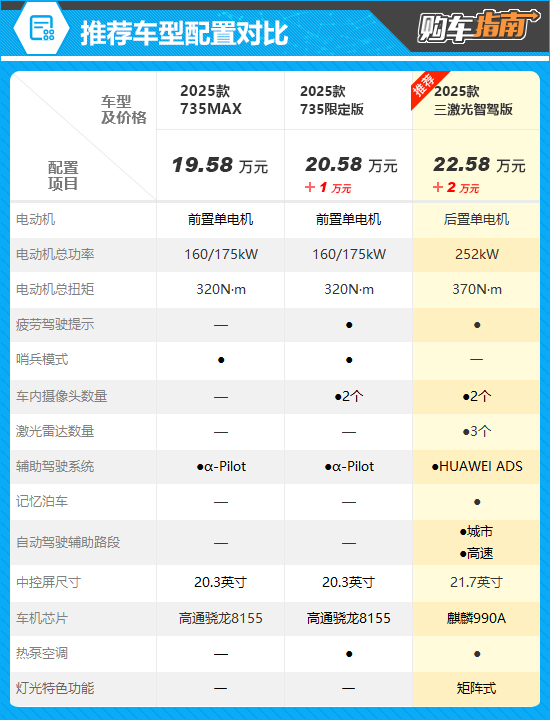The height and width of the screenshot is (720, 550).
Task: Click the 矩阵式 lighting feature cell
Action: pyautogui.click(x=477, y=688)
